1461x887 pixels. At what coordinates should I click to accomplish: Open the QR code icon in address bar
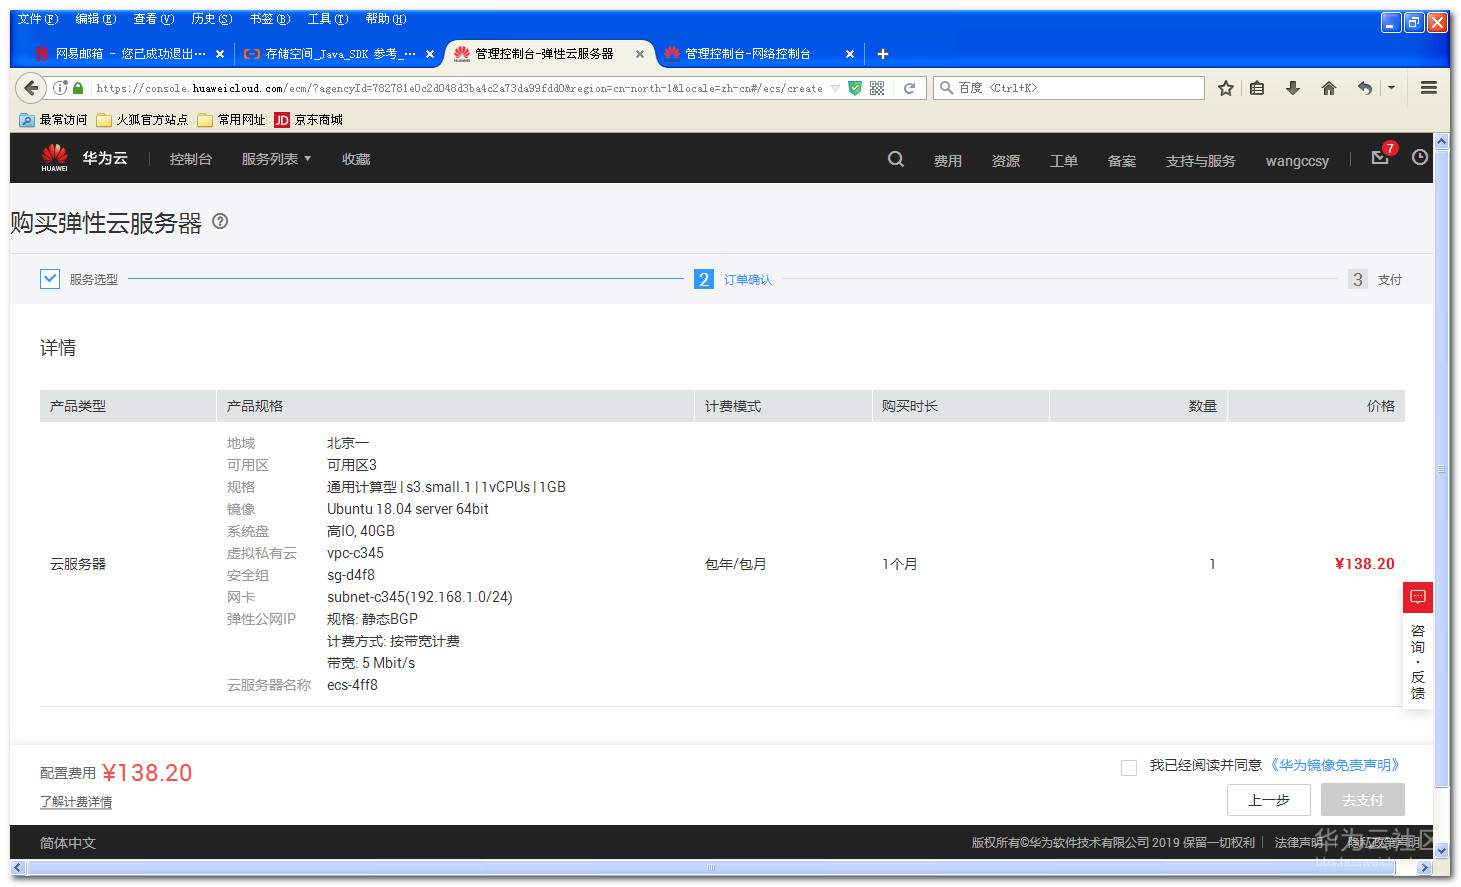click(x=877, y=88)
